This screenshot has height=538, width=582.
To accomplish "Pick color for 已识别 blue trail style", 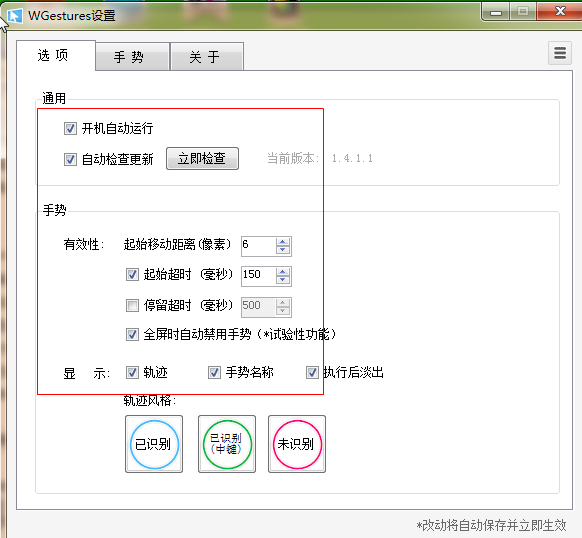I will point(154,444).
